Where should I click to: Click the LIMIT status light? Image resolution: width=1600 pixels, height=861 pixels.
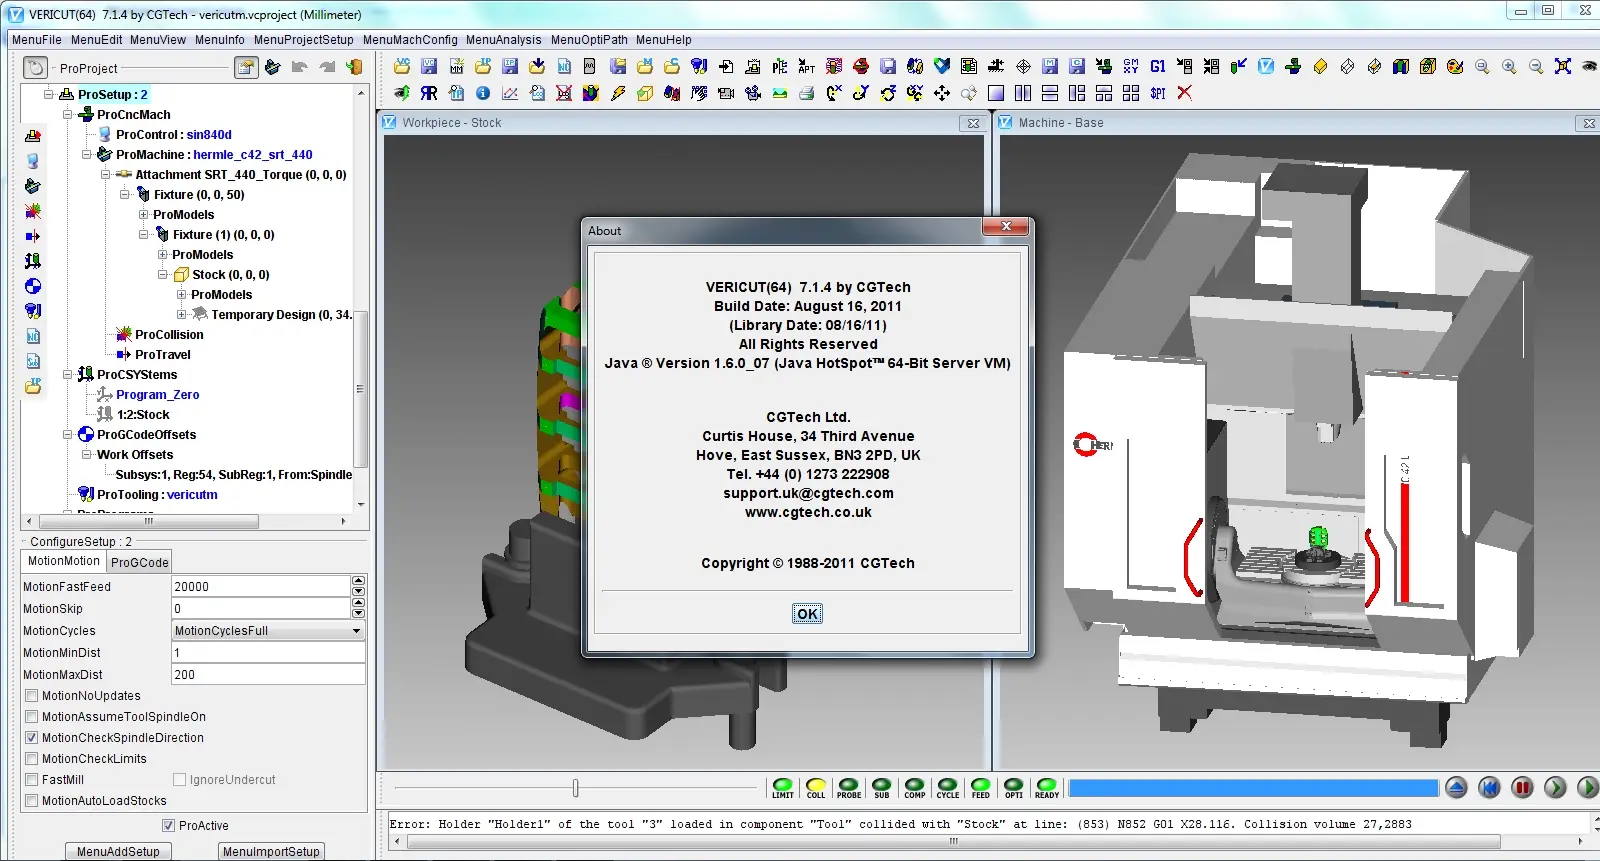[x=783, y=788]
